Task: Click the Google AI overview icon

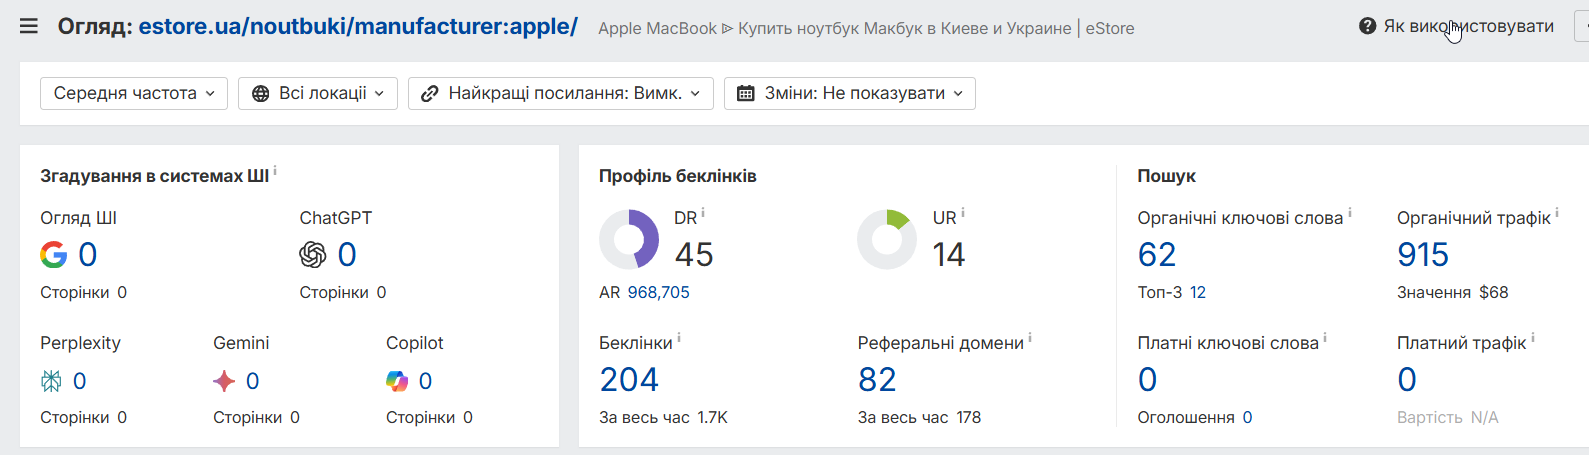Action: (53, 255)
